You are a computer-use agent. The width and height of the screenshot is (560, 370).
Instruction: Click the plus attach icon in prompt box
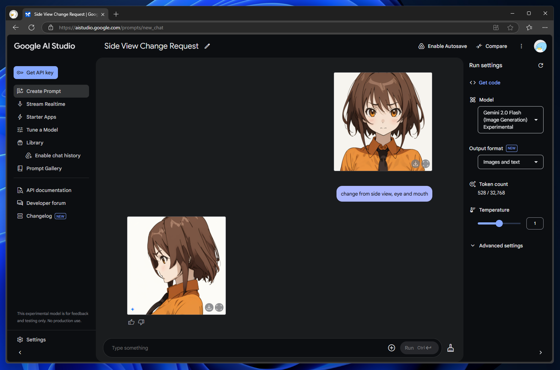[391, 348]
